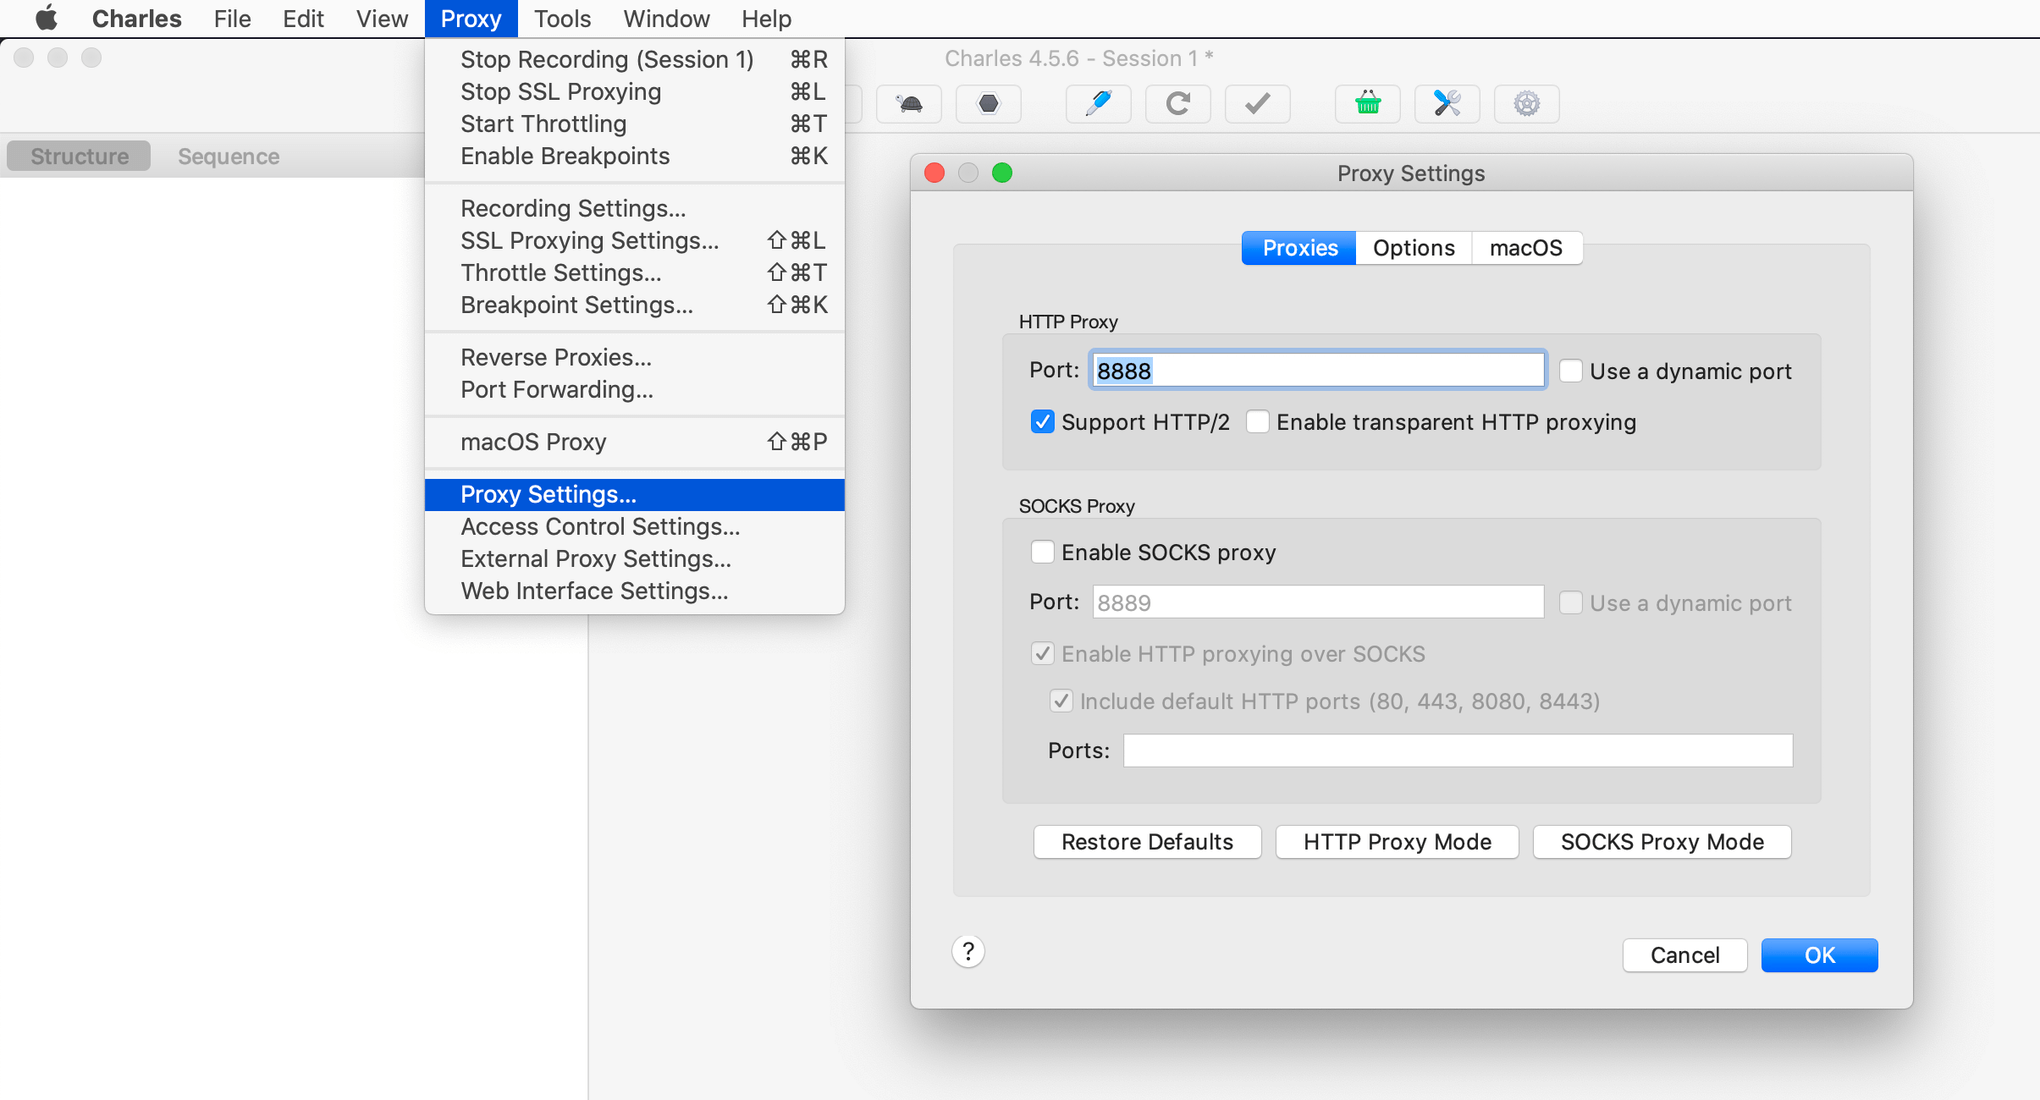Open the View menu
The image size is (2040, 1100).
(382, 18)
